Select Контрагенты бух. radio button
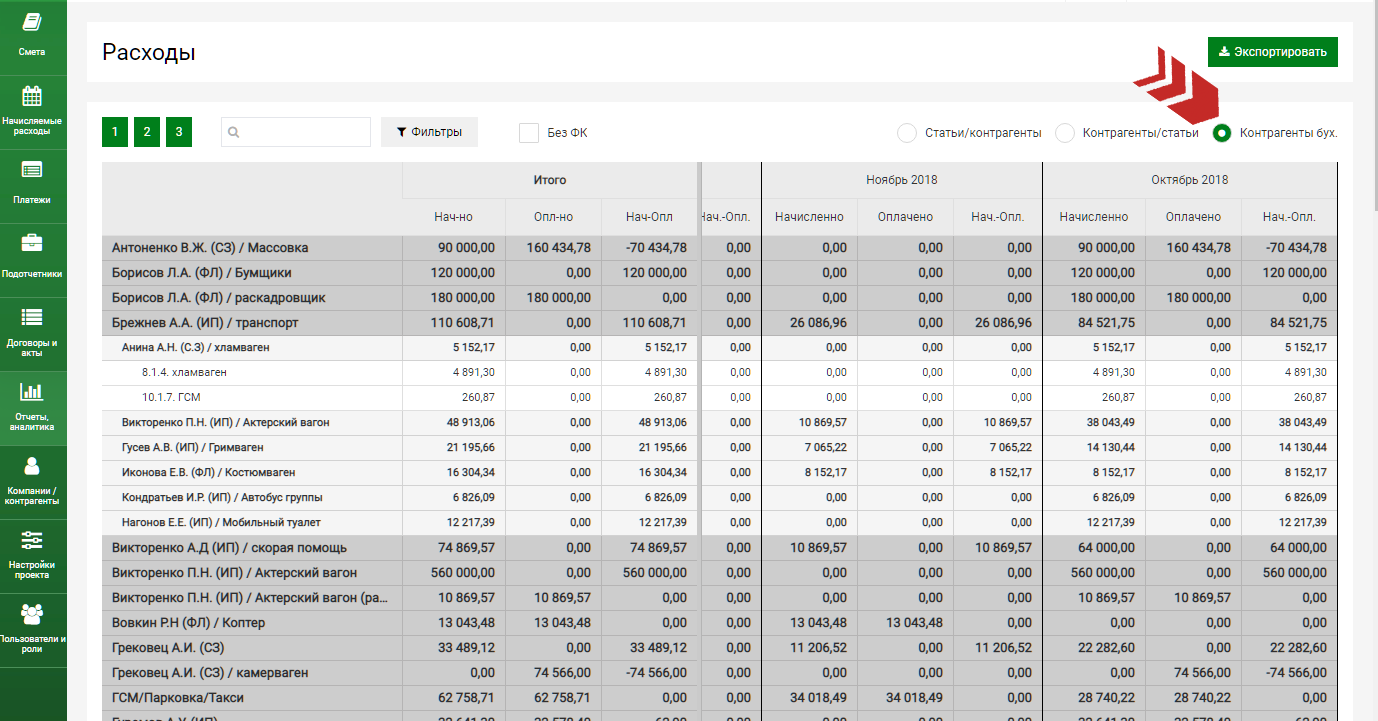Screen dimensions: 1378x721 1222,133
